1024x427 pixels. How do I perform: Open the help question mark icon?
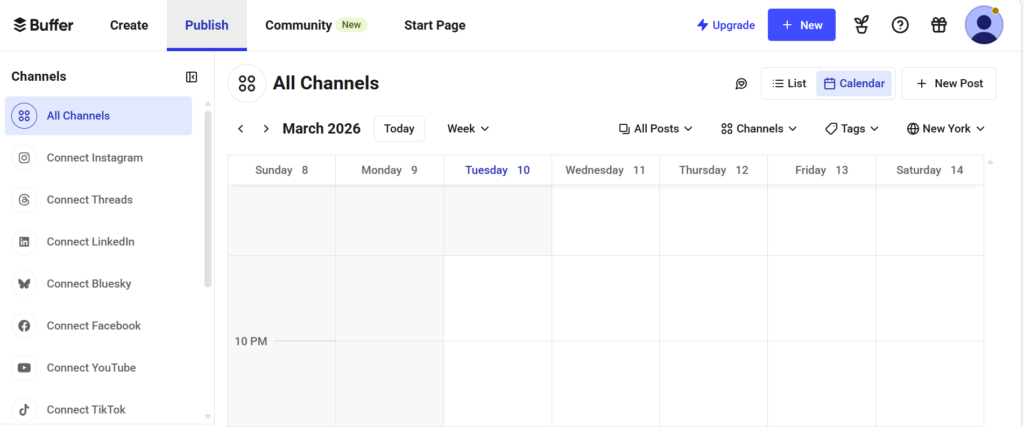(900, 25)
